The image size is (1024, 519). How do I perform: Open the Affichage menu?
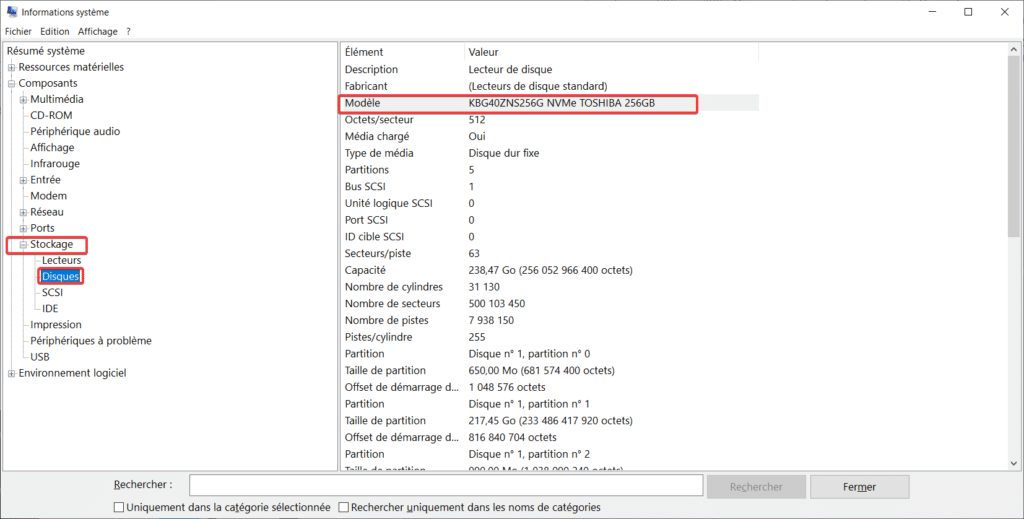pyautogui.click(x=98, y=31)
